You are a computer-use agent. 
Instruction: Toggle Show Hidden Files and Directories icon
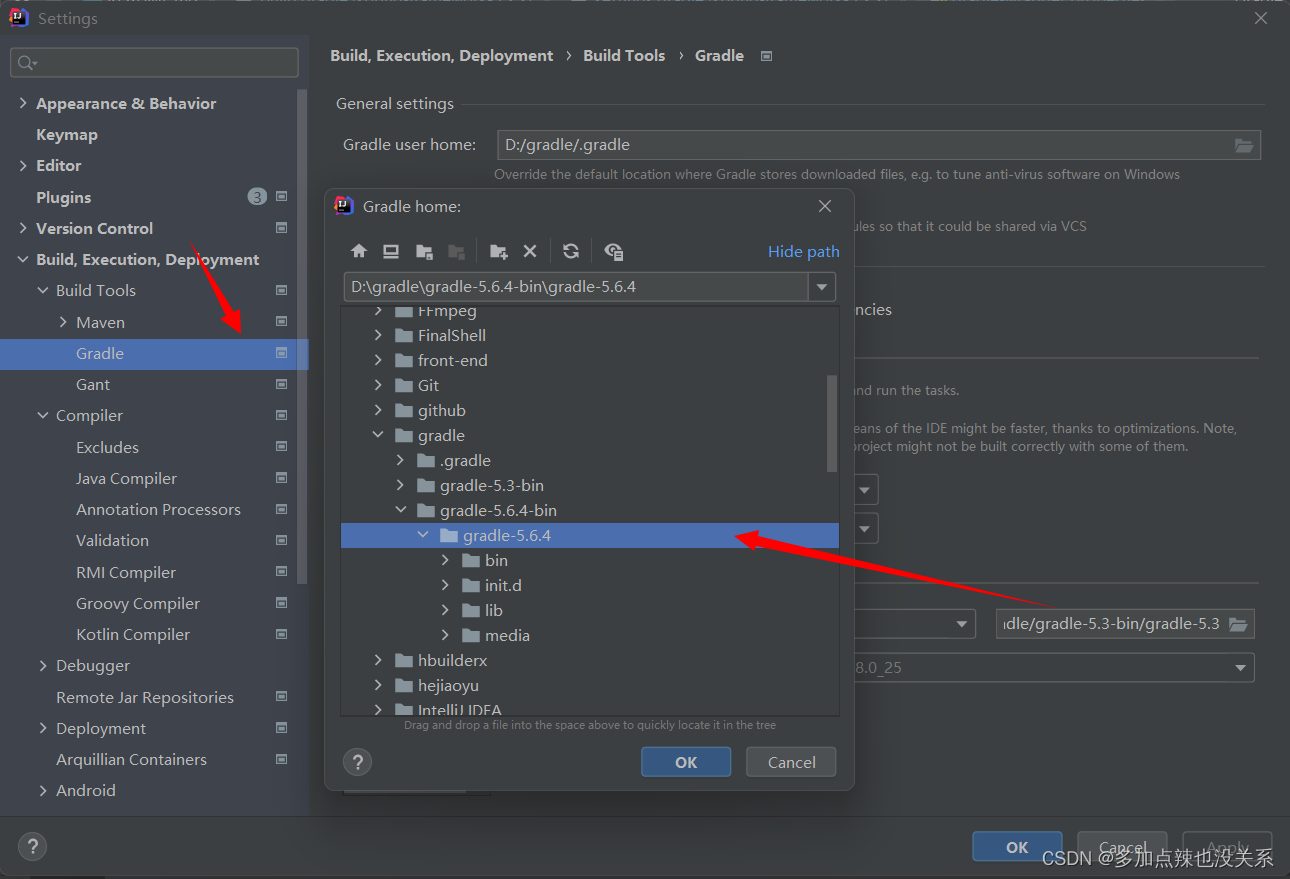tap(614, 251)
